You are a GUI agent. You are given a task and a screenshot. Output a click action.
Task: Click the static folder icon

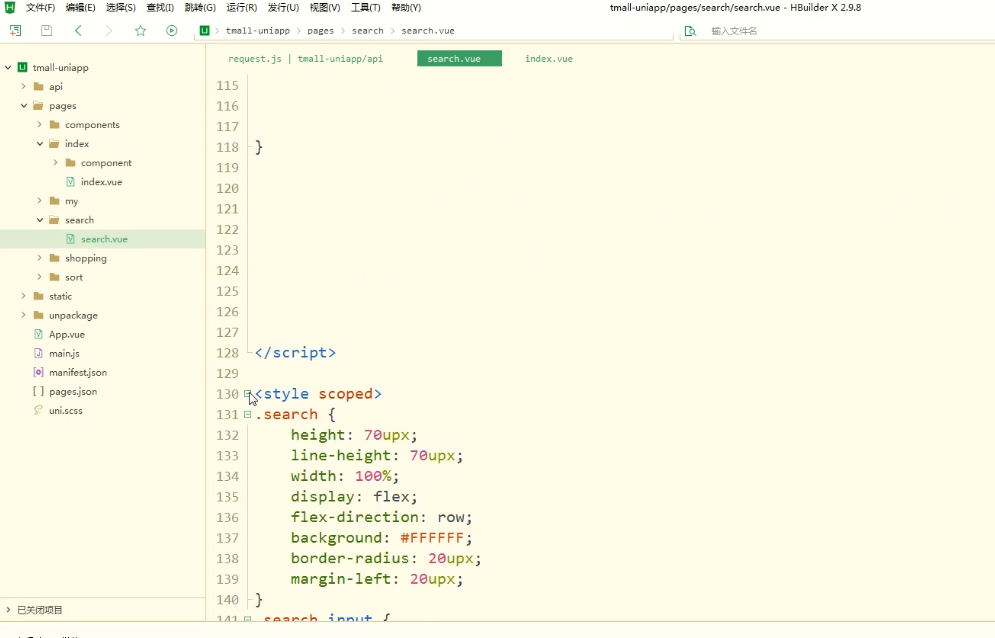pyautogui.click(x=39, y=296)
